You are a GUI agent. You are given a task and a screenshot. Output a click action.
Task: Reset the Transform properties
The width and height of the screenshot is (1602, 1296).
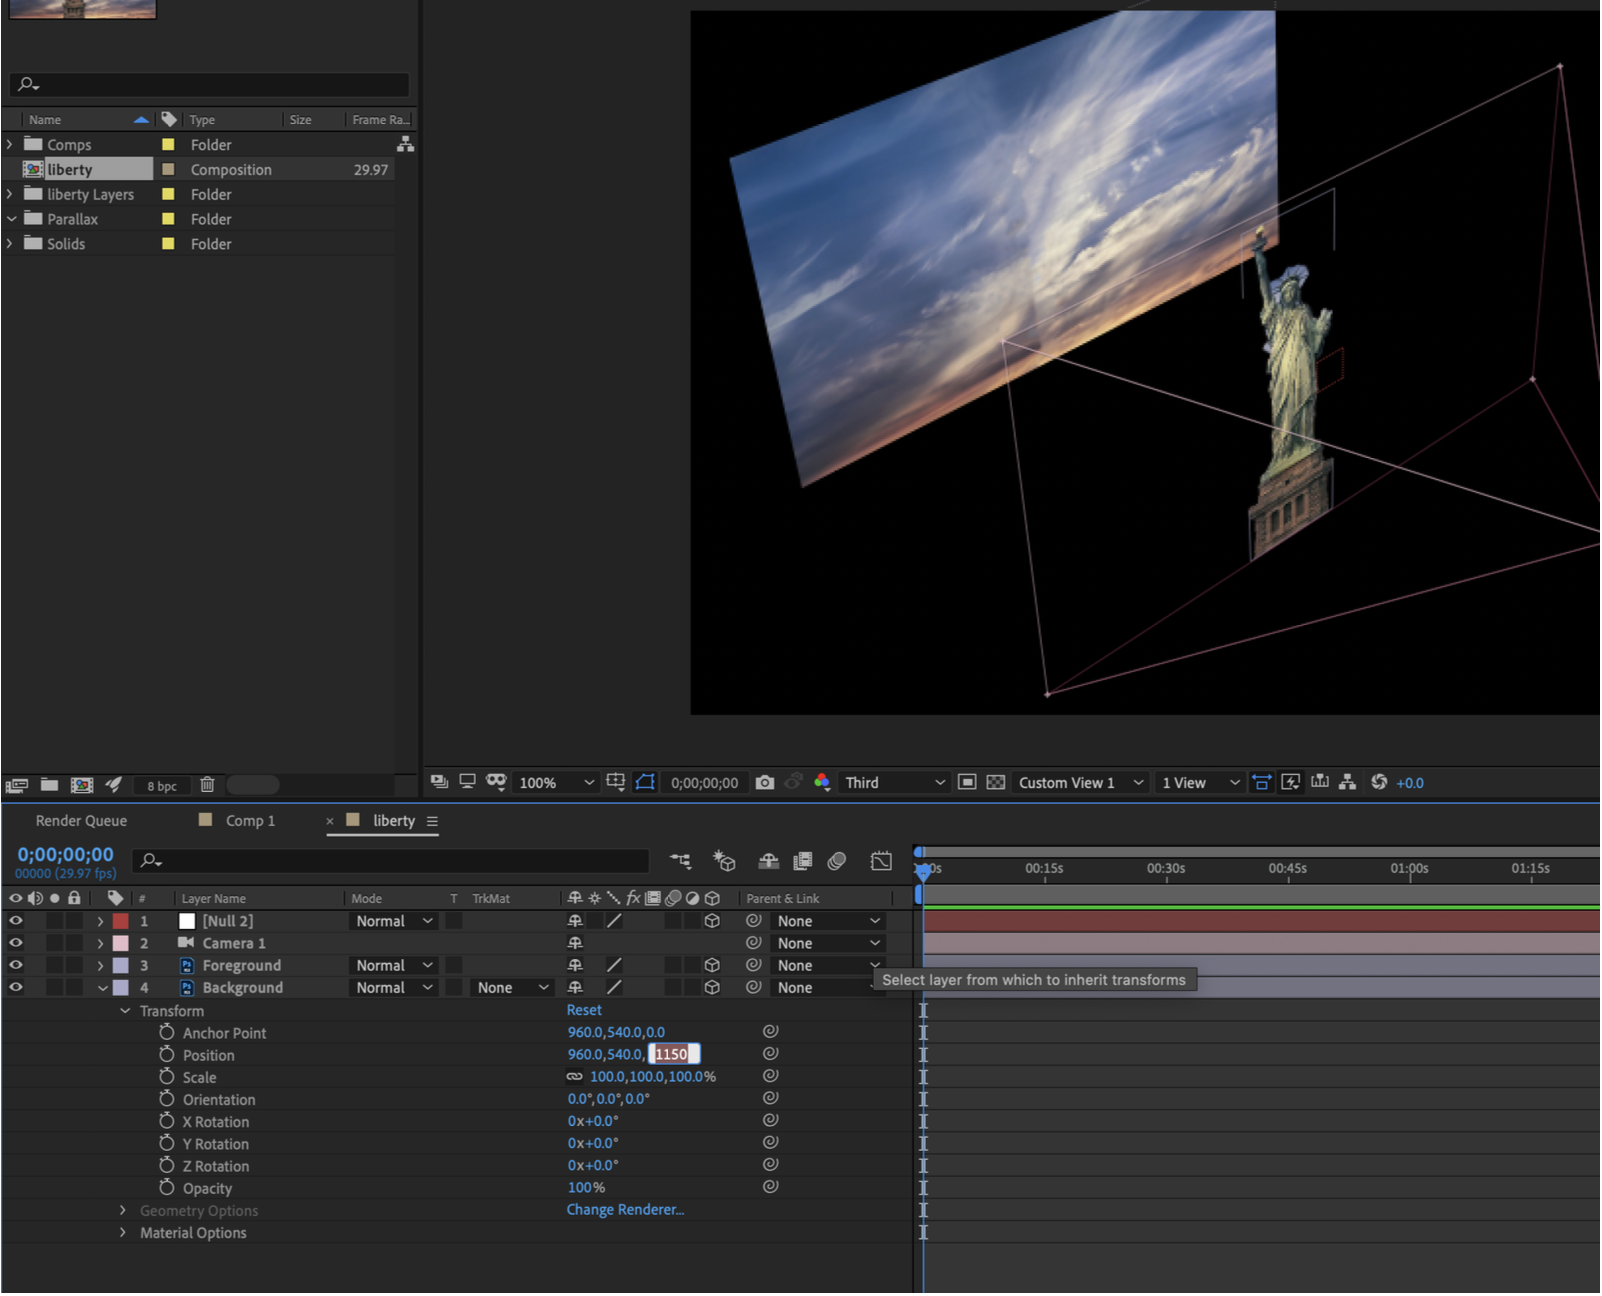[x=584, y=1010]
